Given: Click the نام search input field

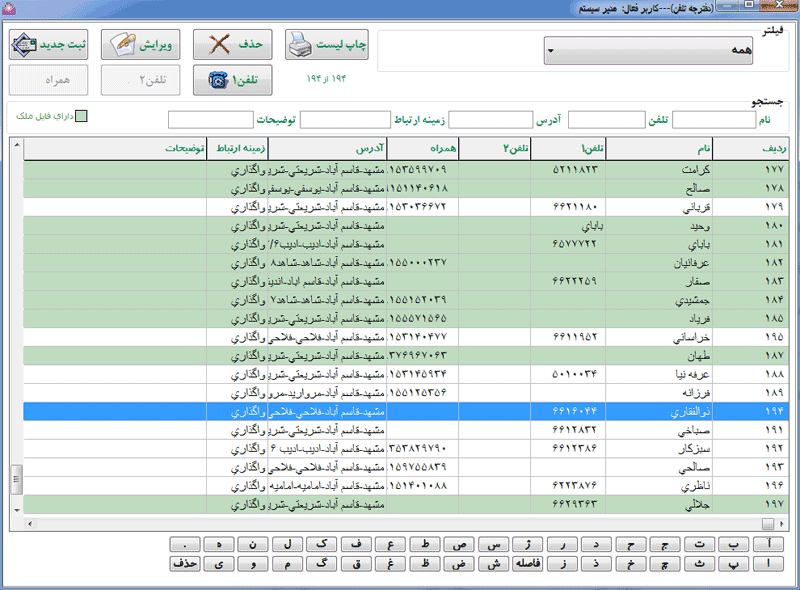Looking at the screenshot, I should tap(714, 120).
